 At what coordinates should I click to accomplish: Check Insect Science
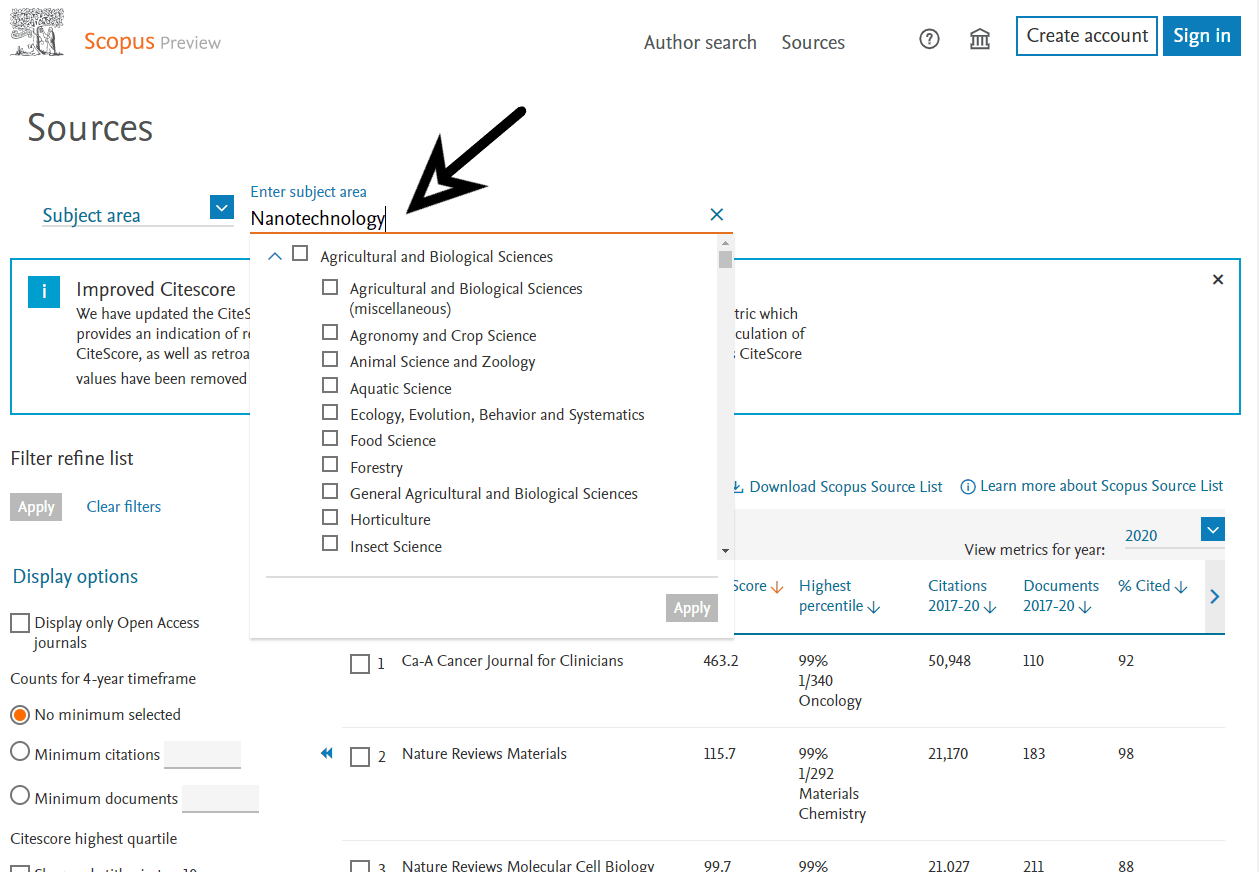click(x=330, y=543)
